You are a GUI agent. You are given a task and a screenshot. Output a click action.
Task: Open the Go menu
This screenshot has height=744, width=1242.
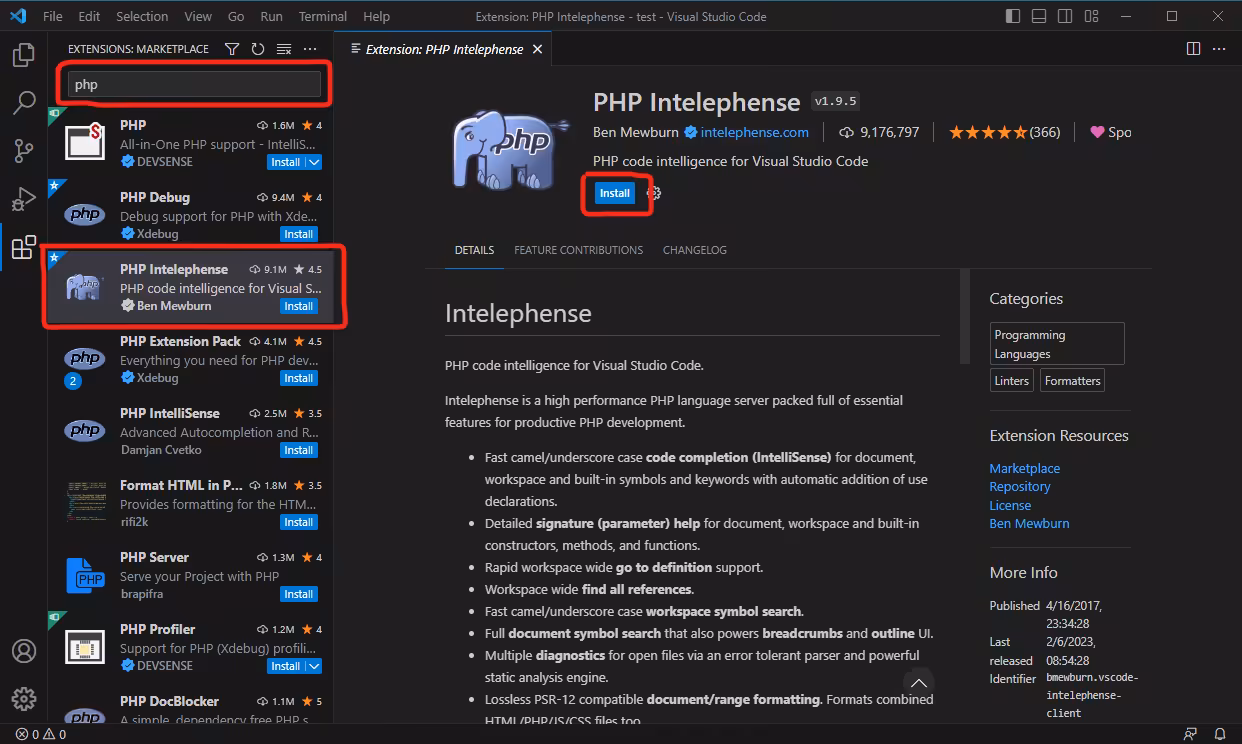click(236, 16)
